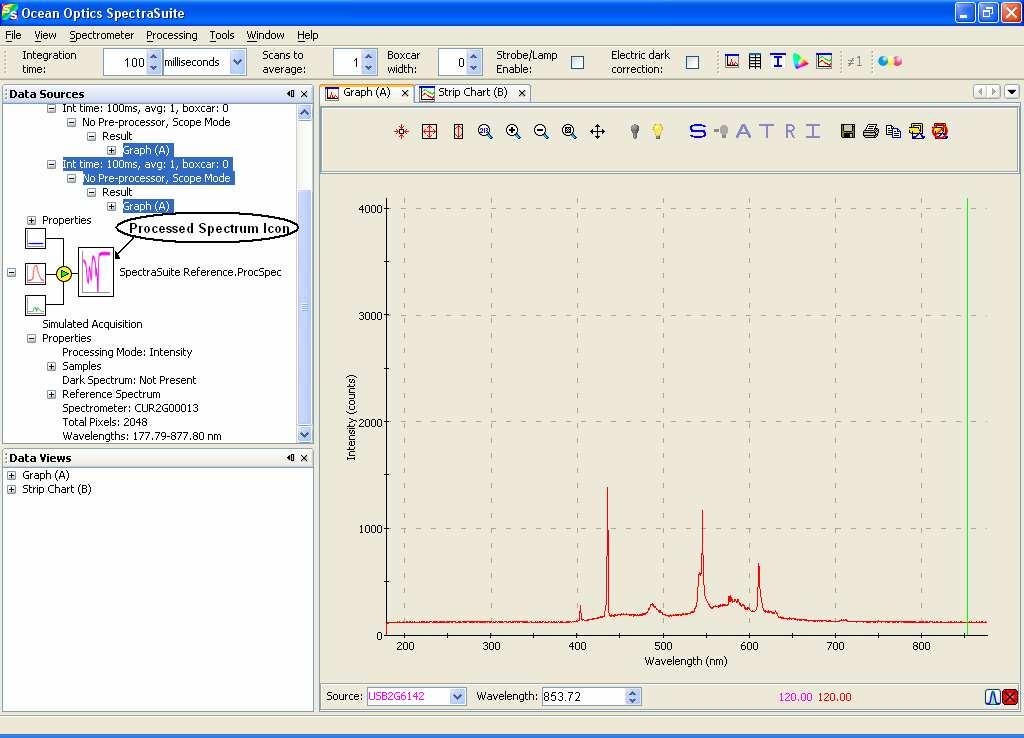The height and width of the screenshot is (738, 1024).
Task: Click the Processed Spectrum pink thumbnail
Action: [96, 272]
